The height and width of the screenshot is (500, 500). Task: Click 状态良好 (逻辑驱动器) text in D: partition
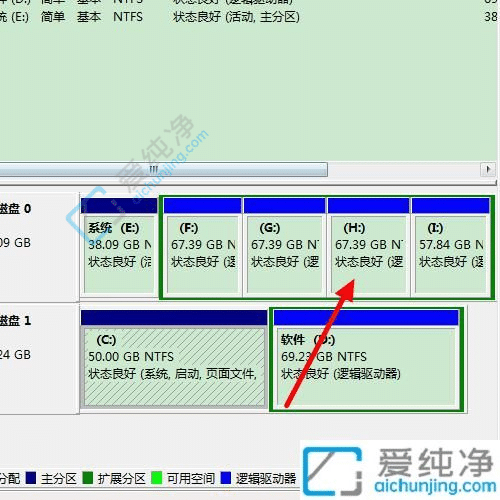tap(341, 374)
